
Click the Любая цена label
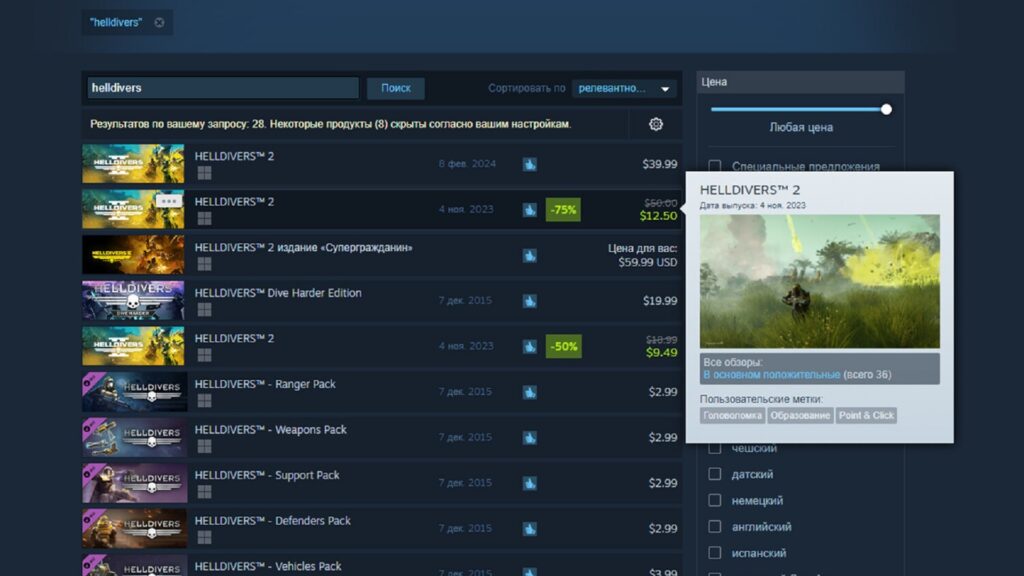[x=801, y=127]
